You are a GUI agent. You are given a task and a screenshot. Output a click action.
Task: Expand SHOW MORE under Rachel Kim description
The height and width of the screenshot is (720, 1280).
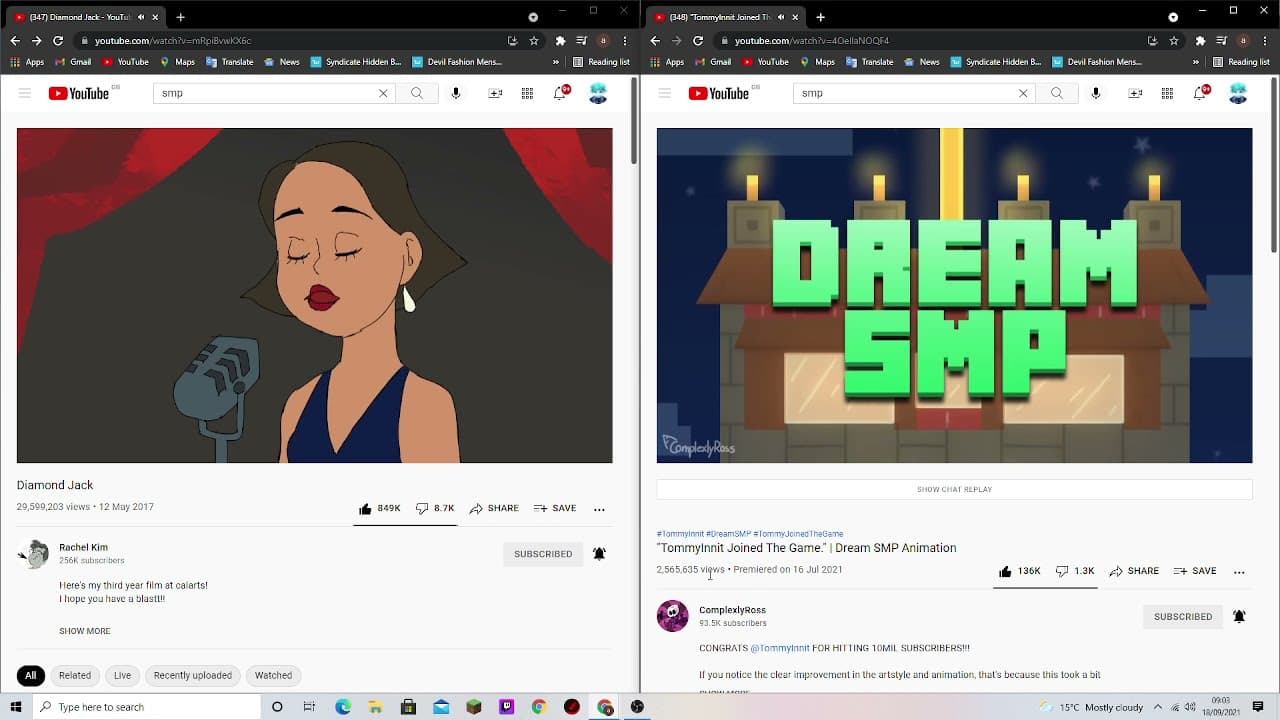[85, 631]
